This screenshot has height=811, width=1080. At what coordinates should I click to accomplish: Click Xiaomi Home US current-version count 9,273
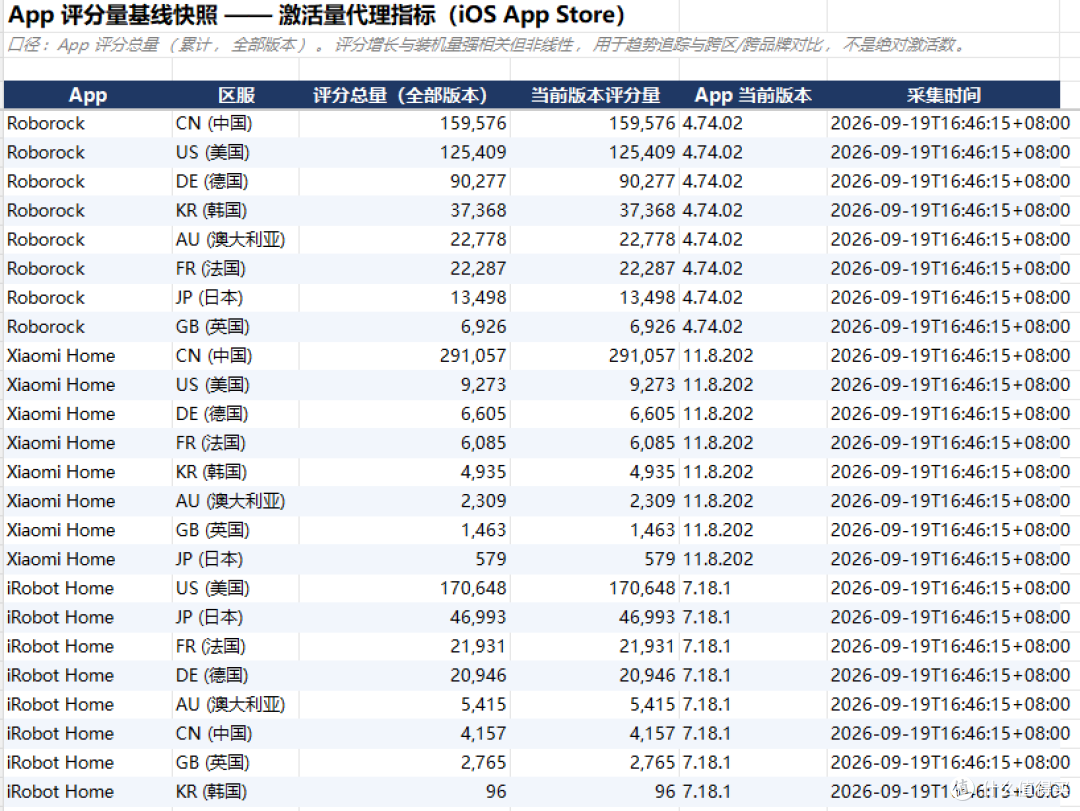pos(652,384)
